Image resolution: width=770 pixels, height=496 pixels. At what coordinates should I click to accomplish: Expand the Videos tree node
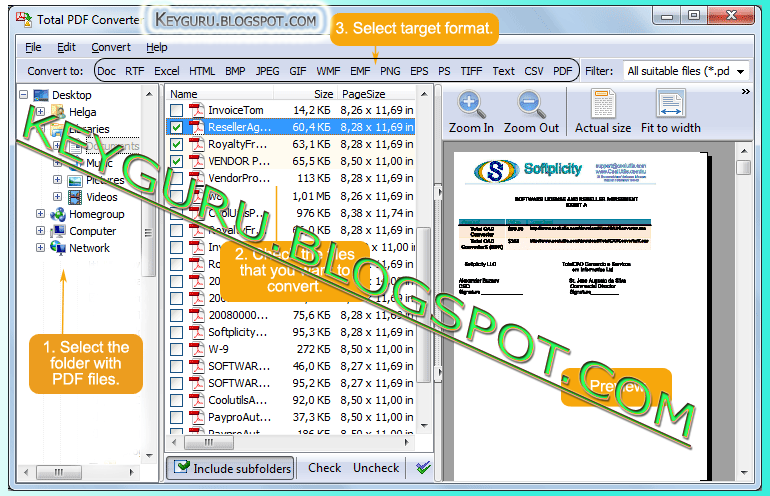pyautogui.click(x=57, y=196)
